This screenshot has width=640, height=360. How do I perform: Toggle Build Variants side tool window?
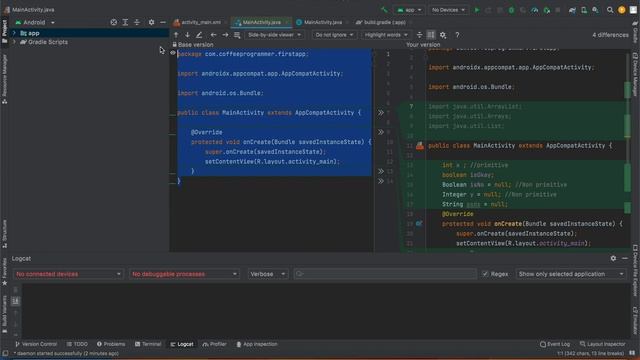[4, 314]
